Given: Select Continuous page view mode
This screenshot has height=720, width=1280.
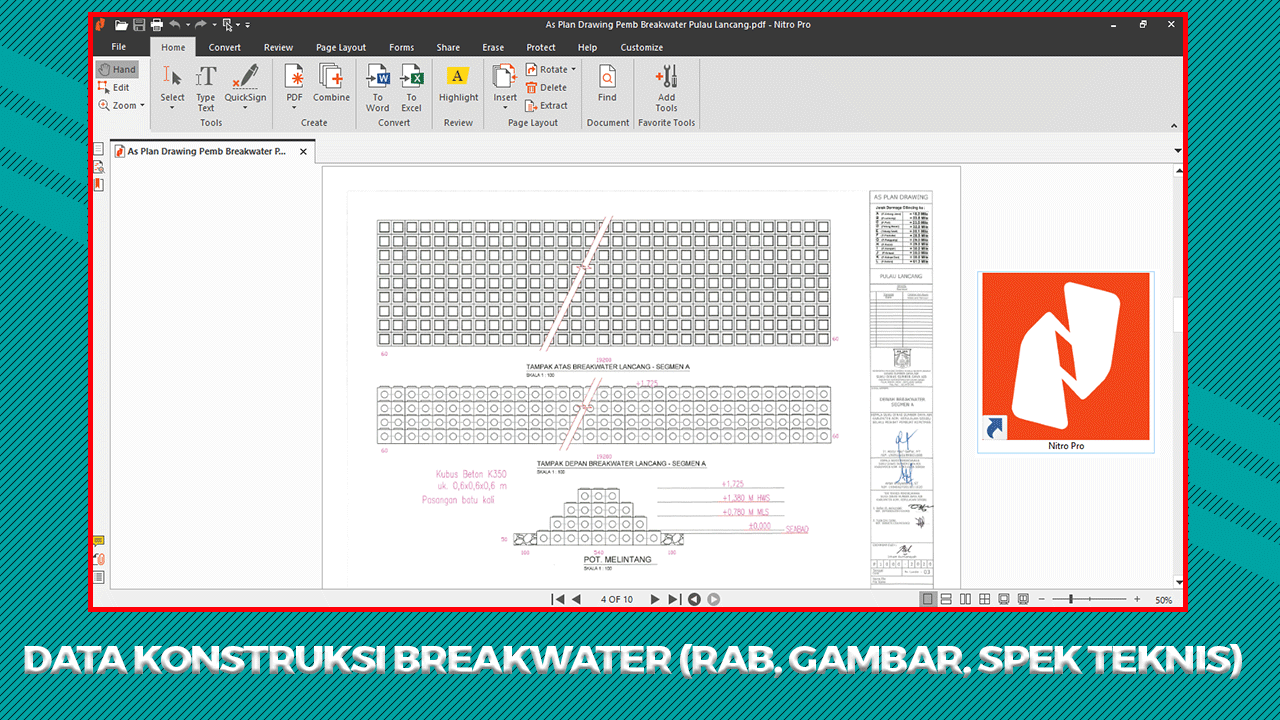Looking at the screenshot, I should 947,599.
